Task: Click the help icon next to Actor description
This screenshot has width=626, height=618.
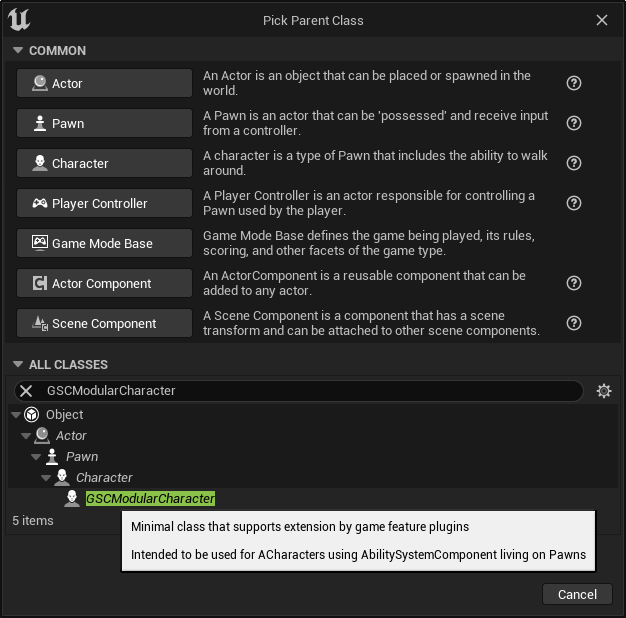Action: [574, 83]
